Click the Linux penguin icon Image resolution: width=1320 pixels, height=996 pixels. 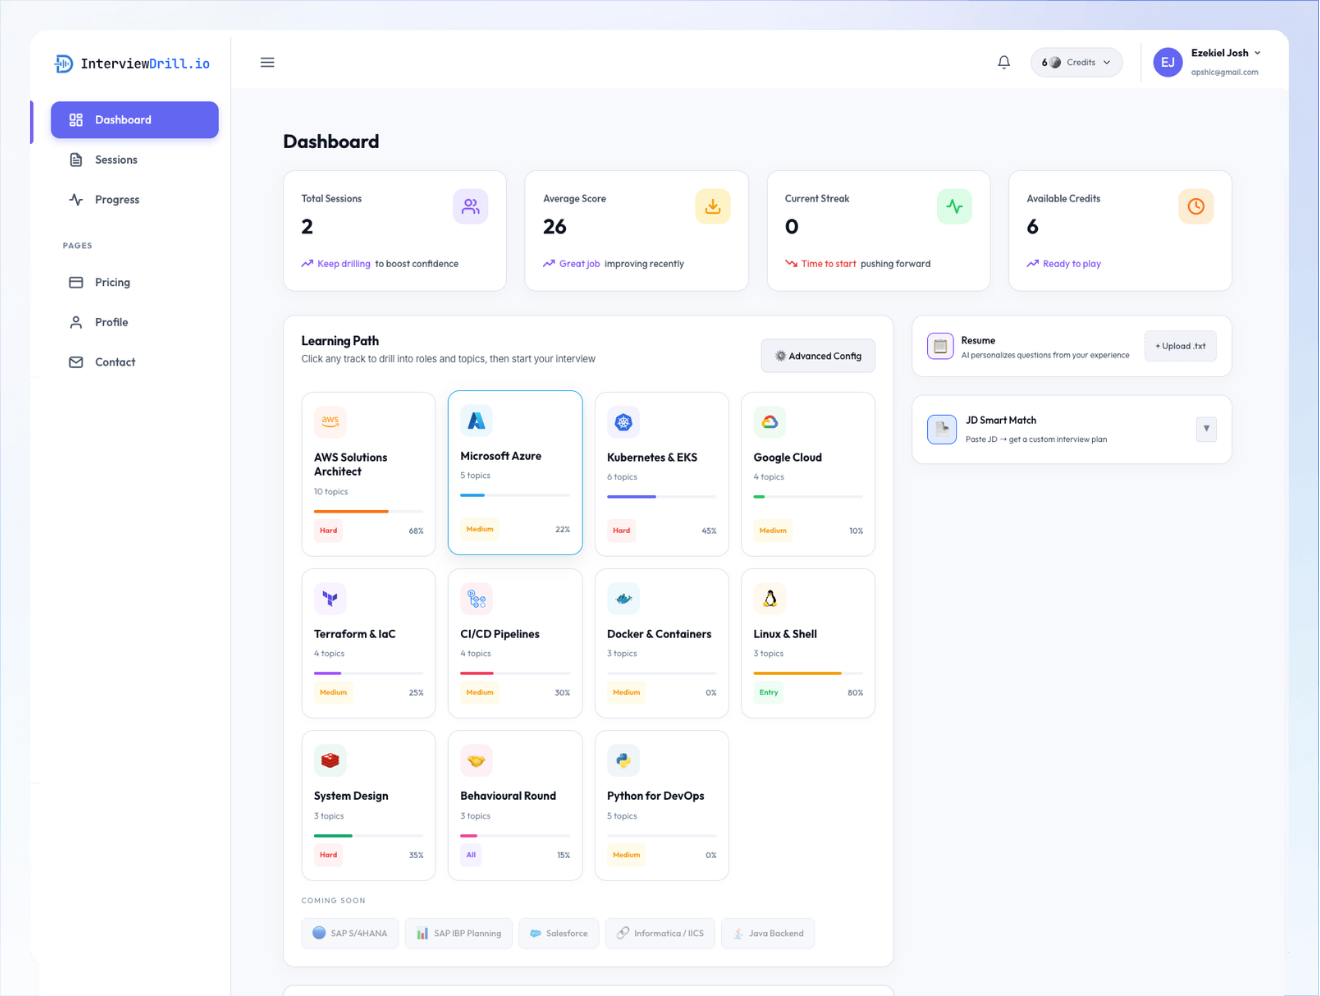click(x=770, y=599)
